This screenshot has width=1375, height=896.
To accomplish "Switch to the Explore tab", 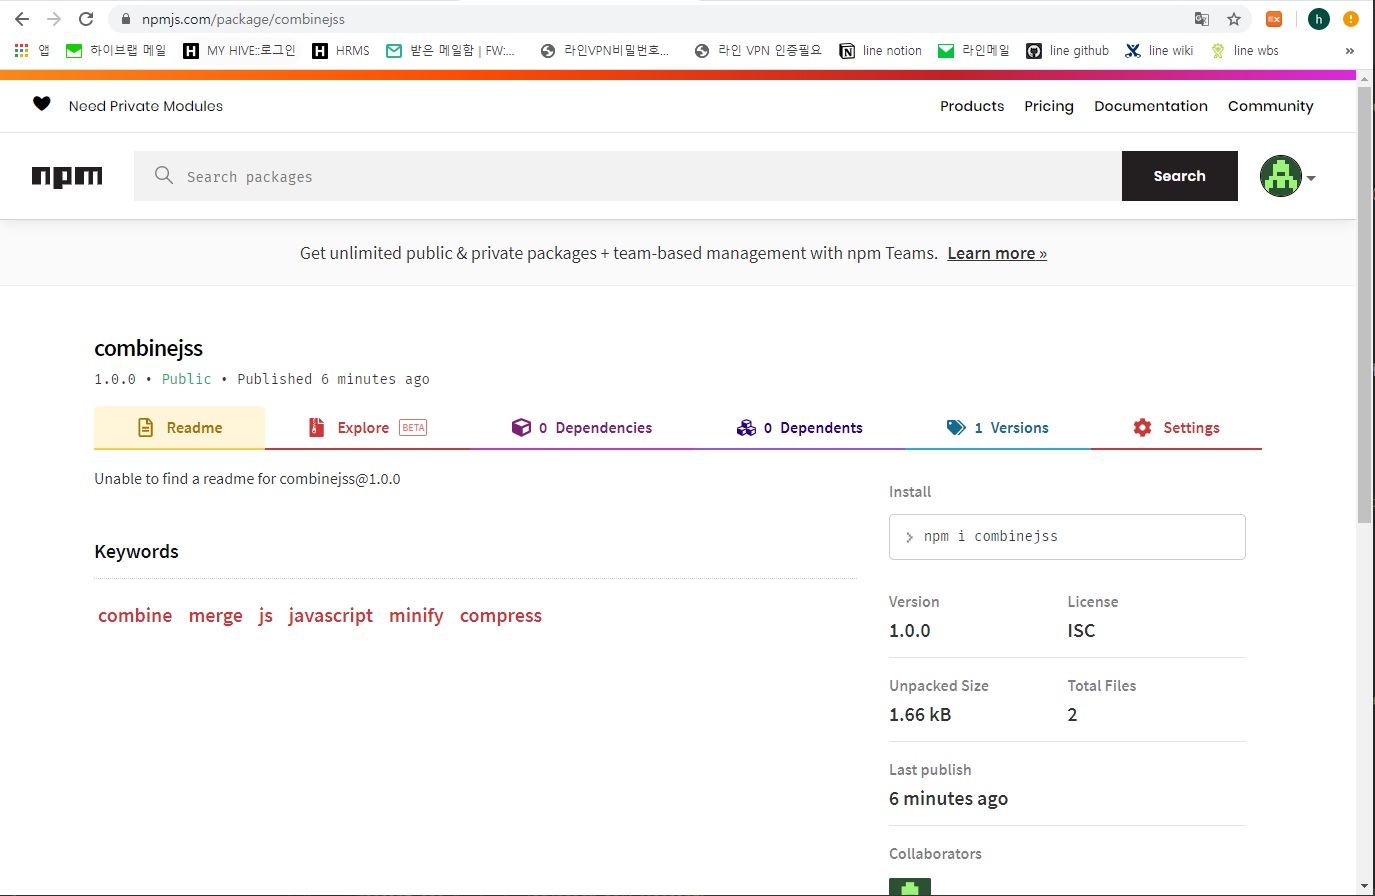I will (x=366, y=428).
